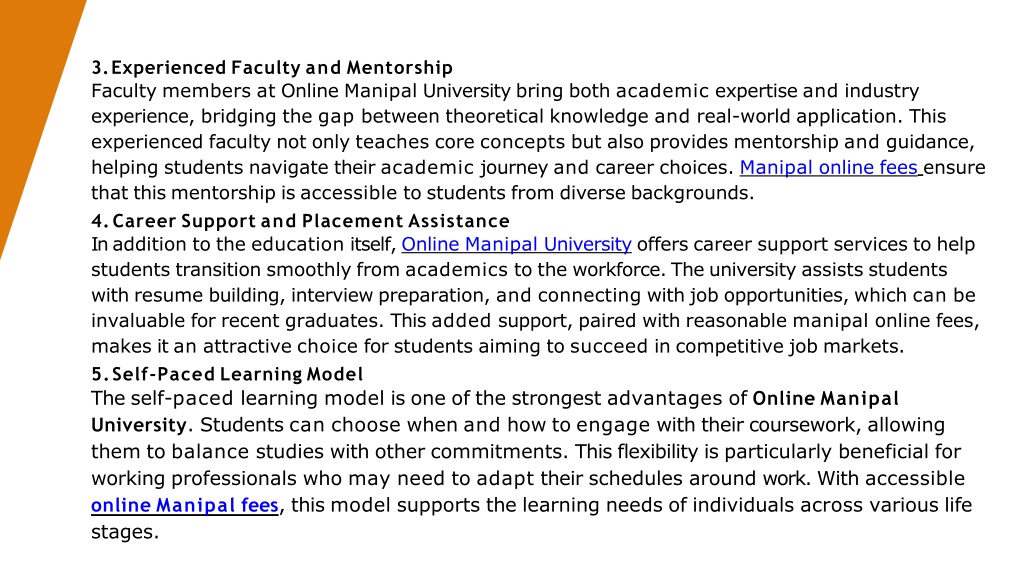The height and width of the screenshot is (576, 1024).
Task: Follow the bold "online Manipal fees" link
Action: coord(185,505)
